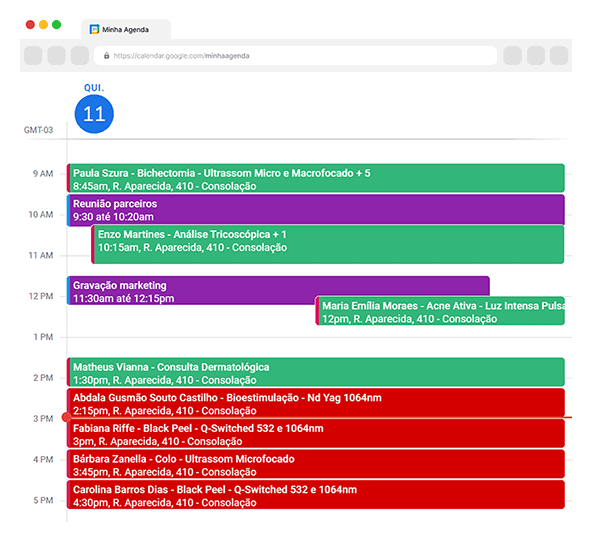Screen dimensions: 606x540
Task: Open the Reunião parceiros event
Action: pos(316,210)
